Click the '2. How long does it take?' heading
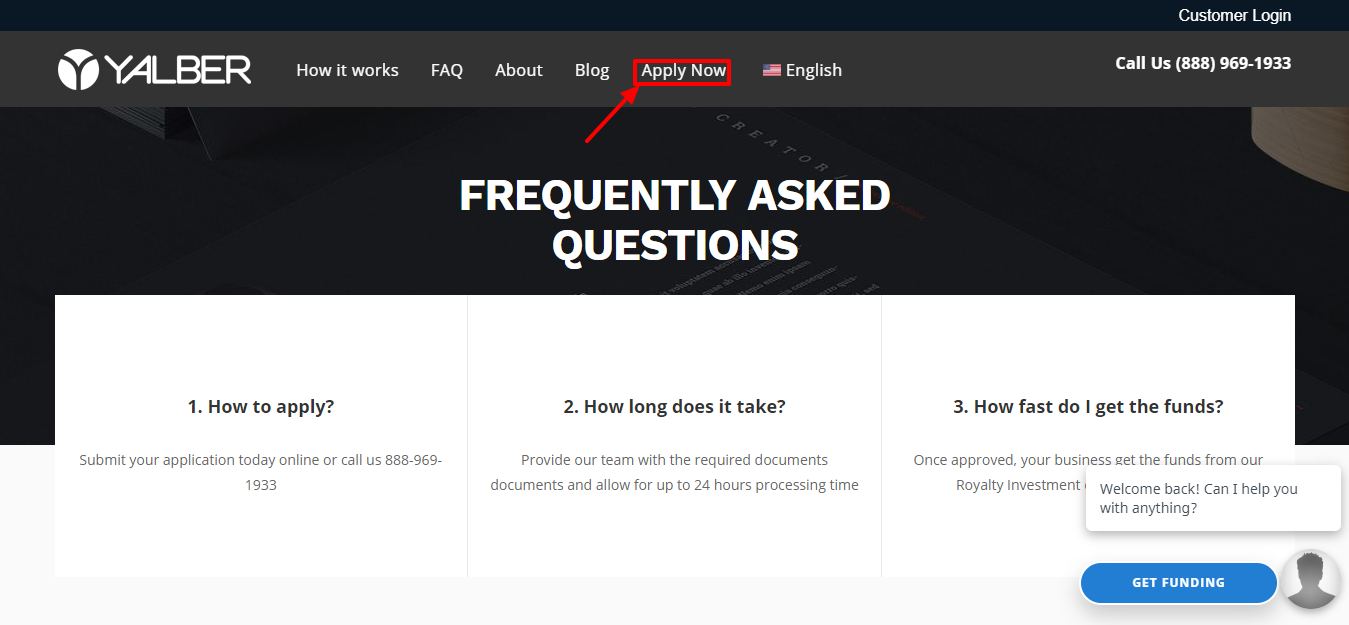This screenshot has height=625, width=1349. 674,406
